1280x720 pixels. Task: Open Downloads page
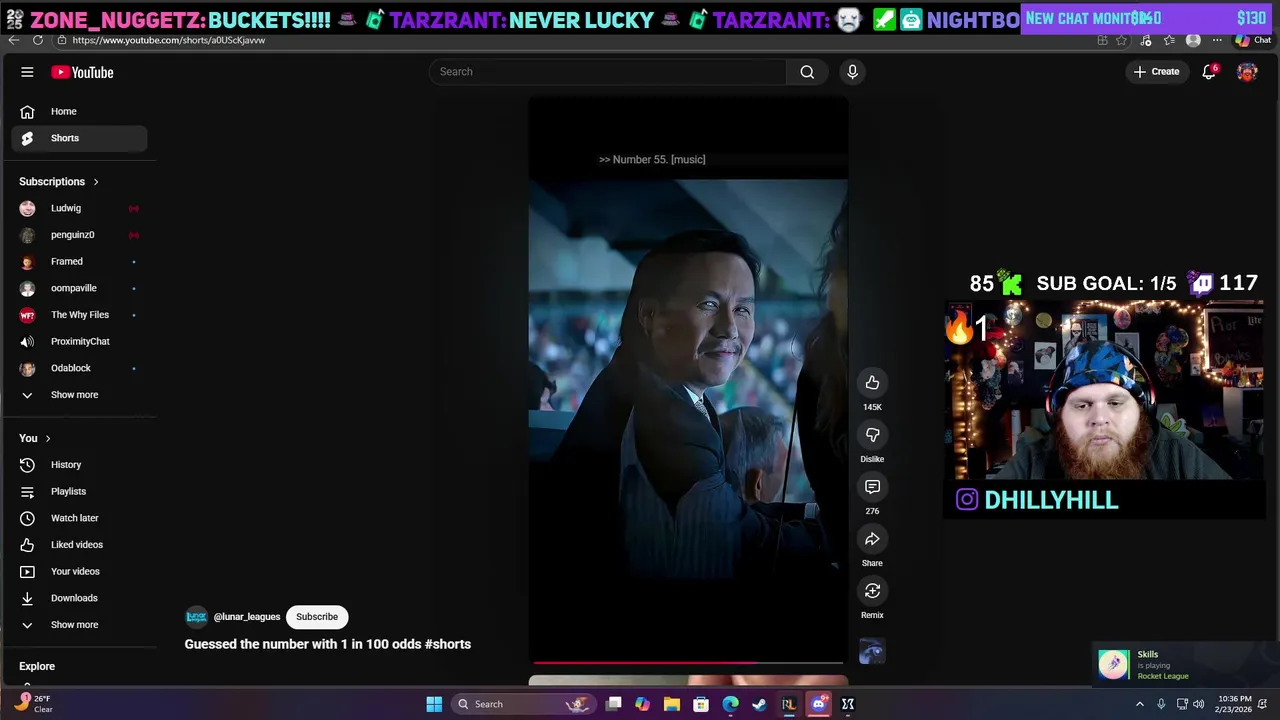point(80,598)
